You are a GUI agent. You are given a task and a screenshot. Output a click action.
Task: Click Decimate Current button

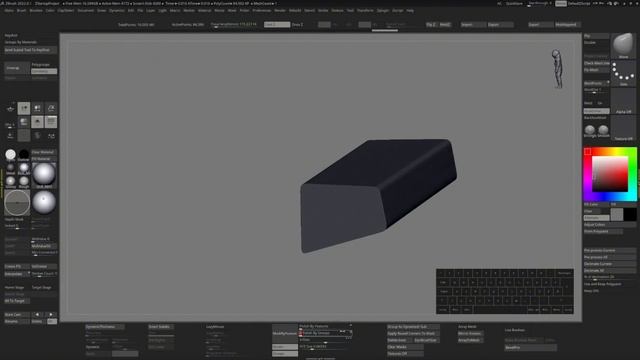(x=609, y=264)
